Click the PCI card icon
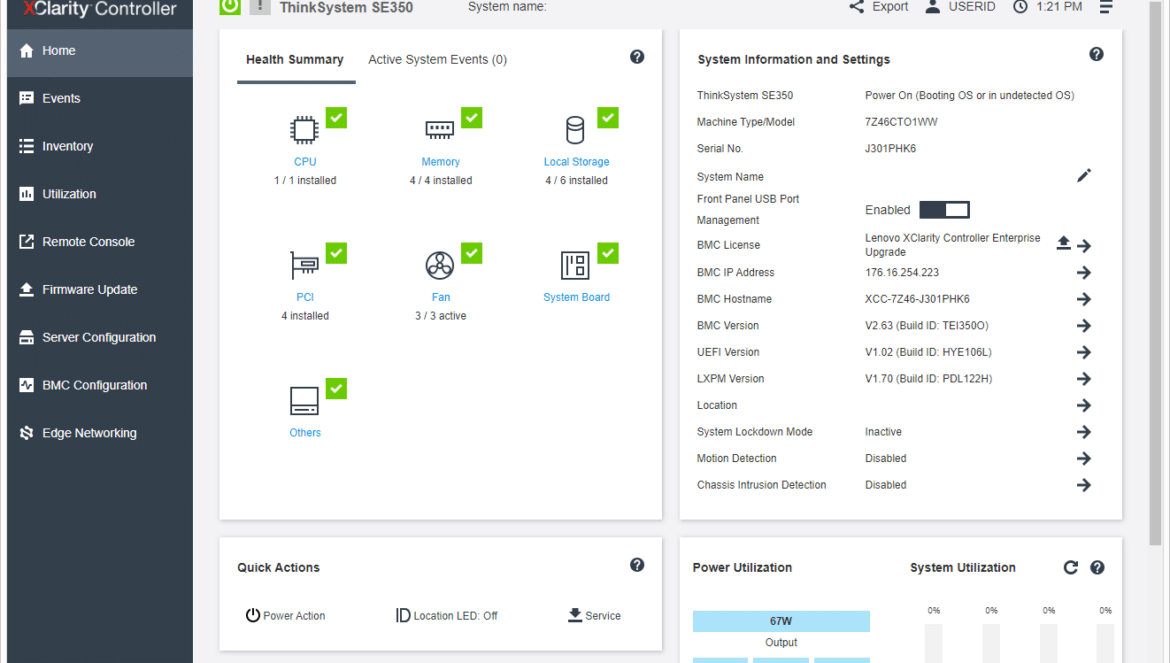Image resolution: width=1170 pixels, height=663 pixels. pyautogui.click(x=304, y=265)
